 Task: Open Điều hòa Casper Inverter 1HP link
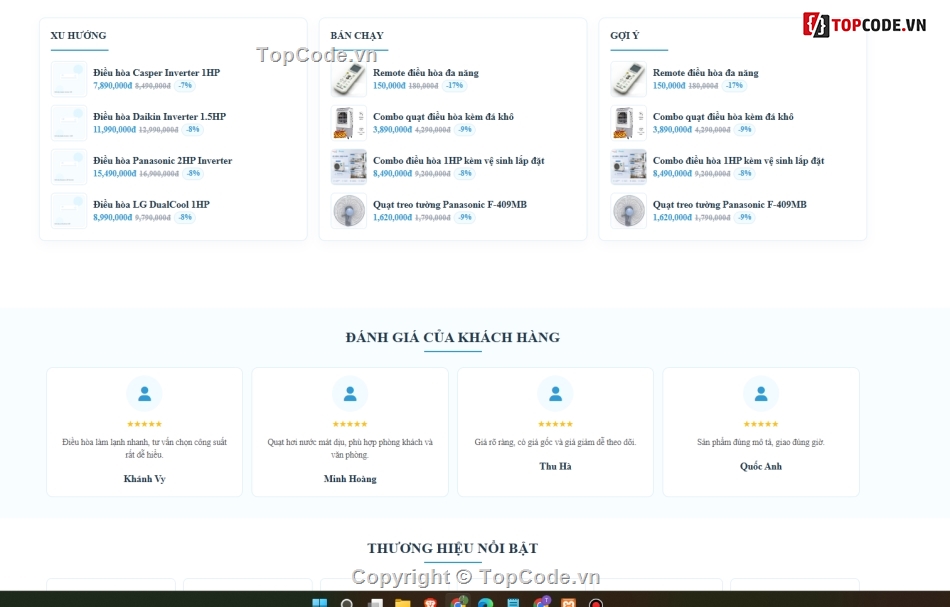(x=156, y=73)
